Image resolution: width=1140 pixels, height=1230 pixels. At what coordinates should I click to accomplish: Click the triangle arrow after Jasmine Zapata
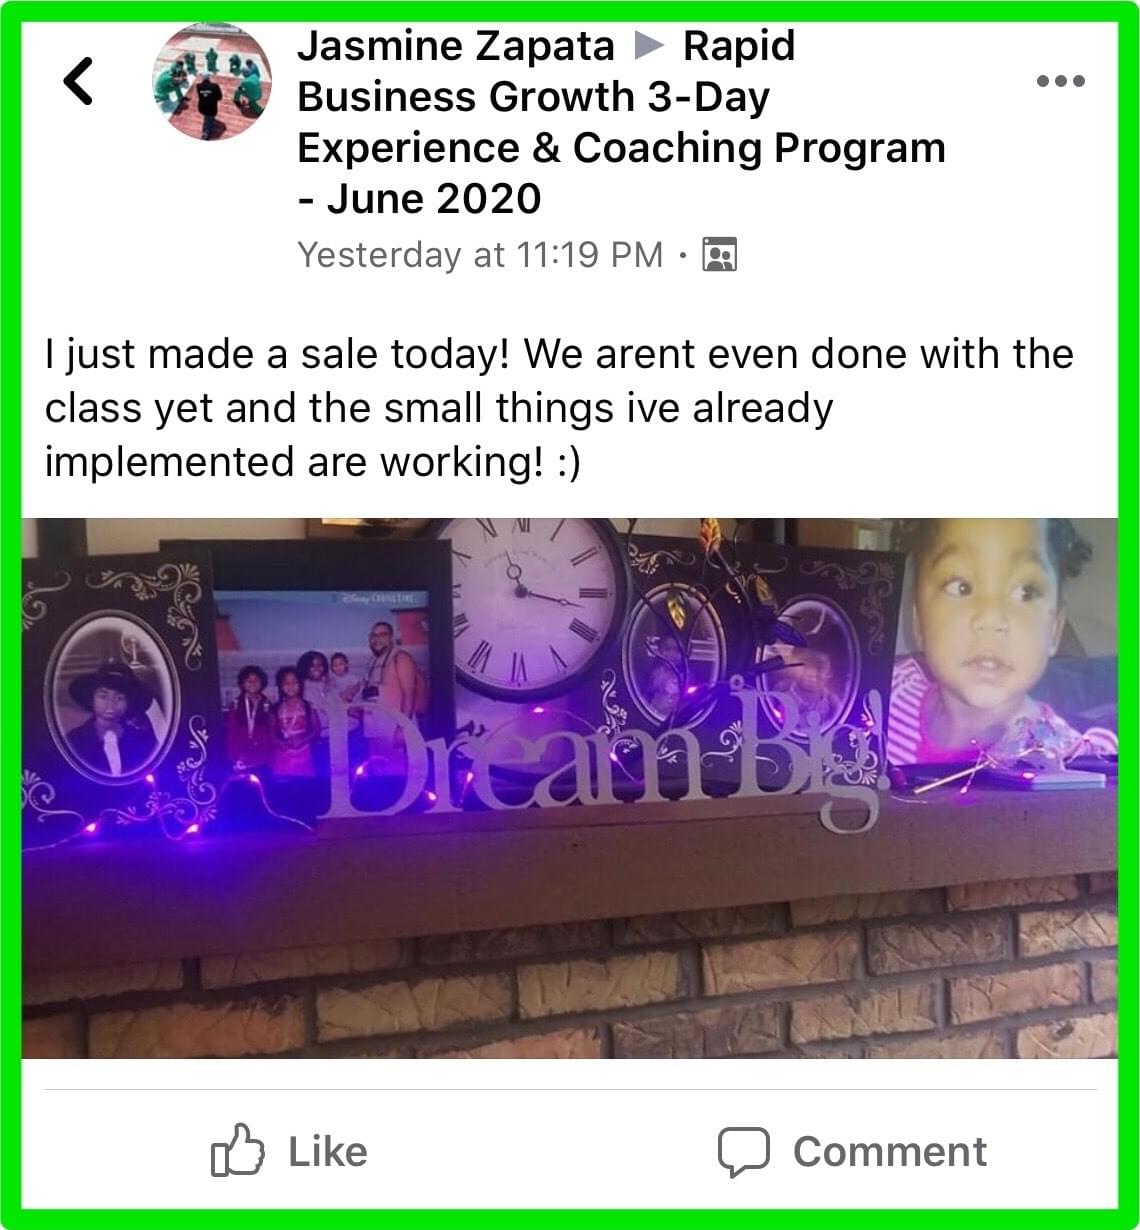pos(649,46)
